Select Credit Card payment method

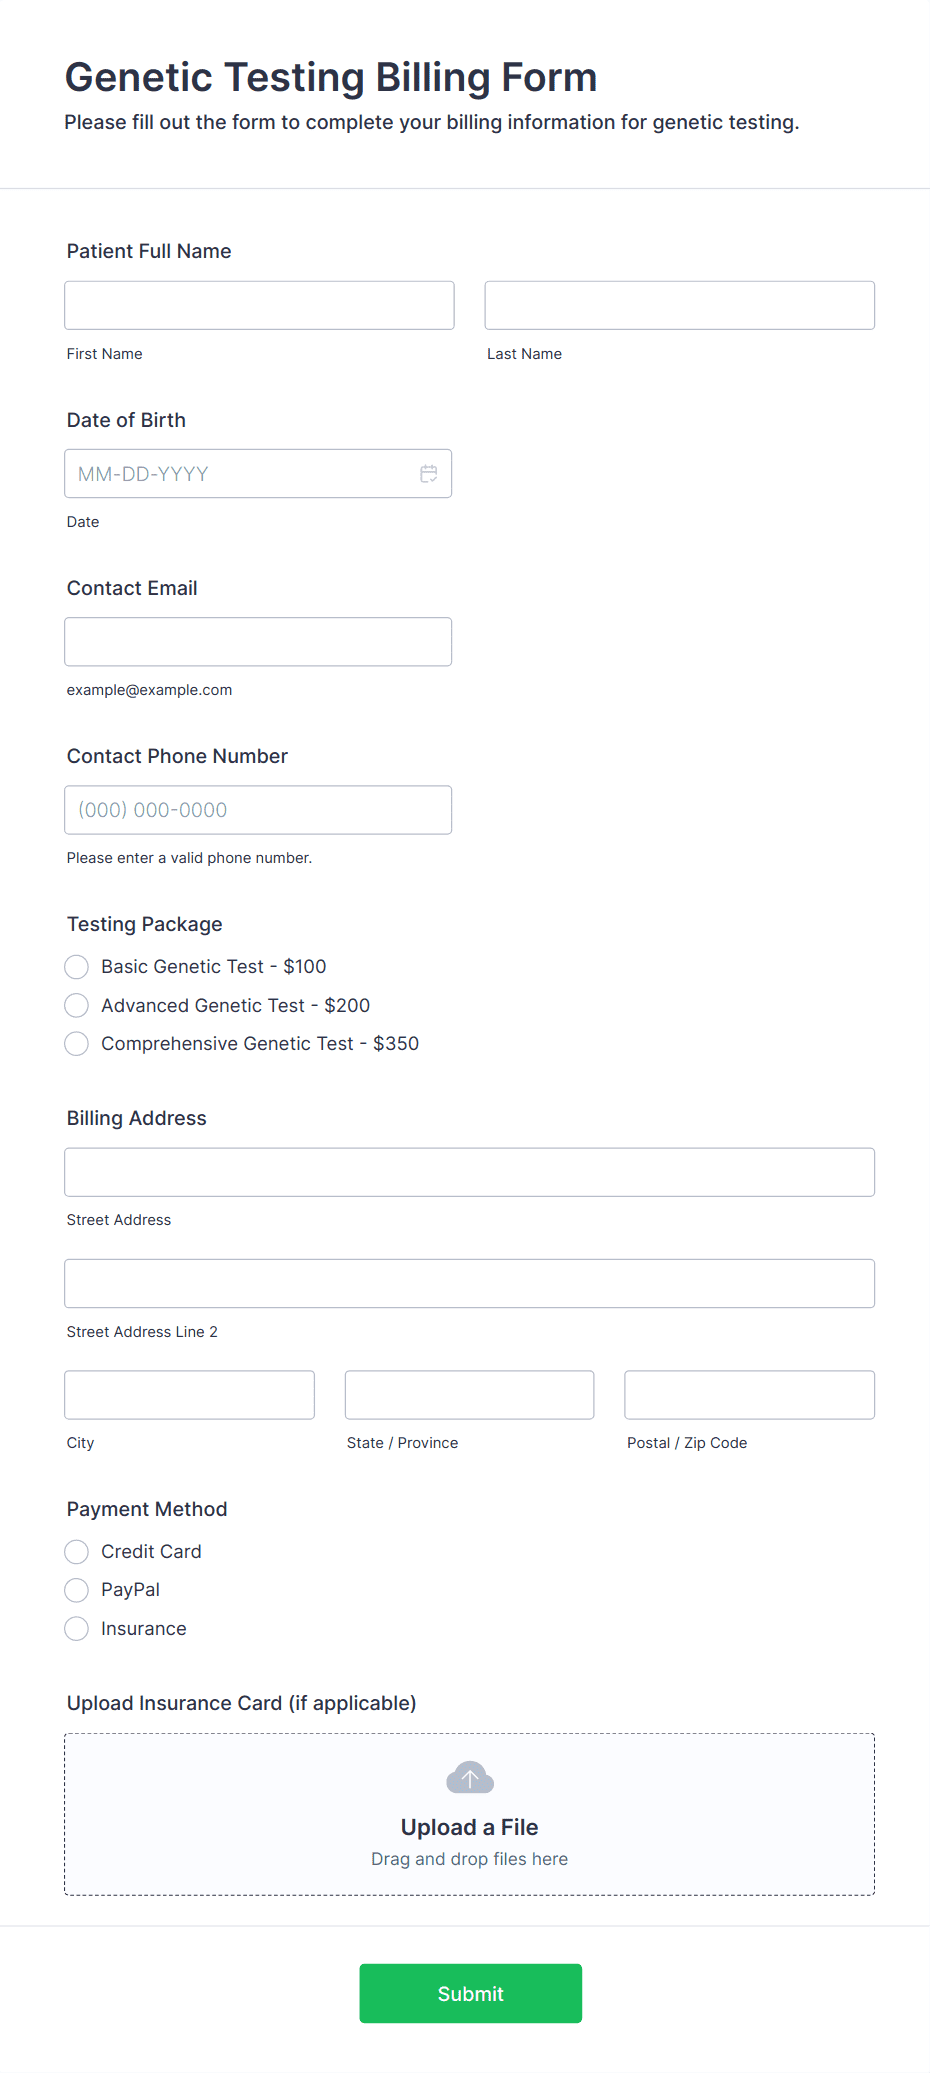[x=77, y=1552]
